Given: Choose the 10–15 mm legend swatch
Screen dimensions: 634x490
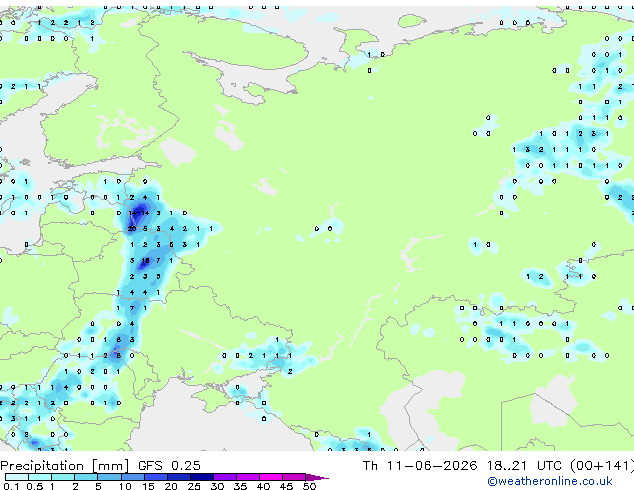Looking at the screenshot, I should point(132,477).
